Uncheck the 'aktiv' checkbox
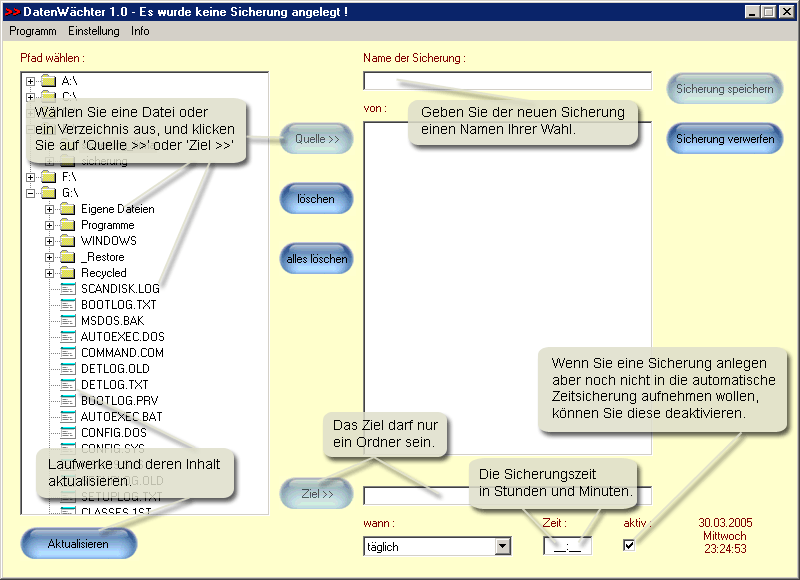 [629, 545]
